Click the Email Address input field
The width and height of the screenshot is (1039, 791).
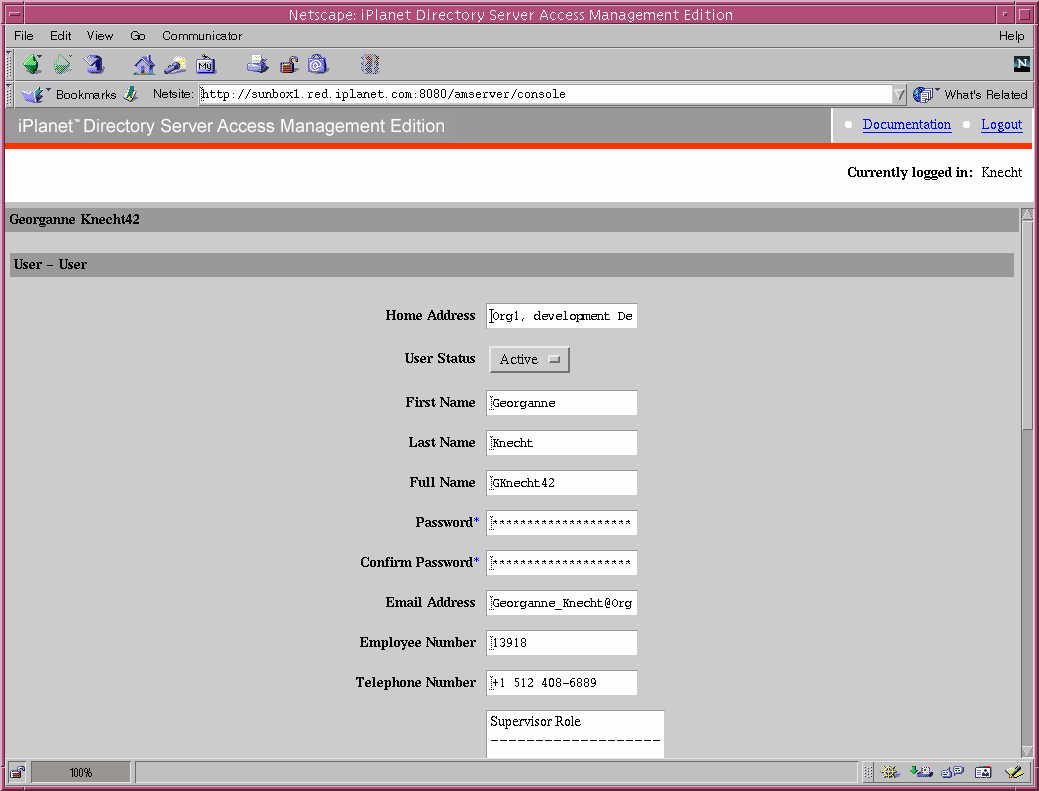[562, 603]
